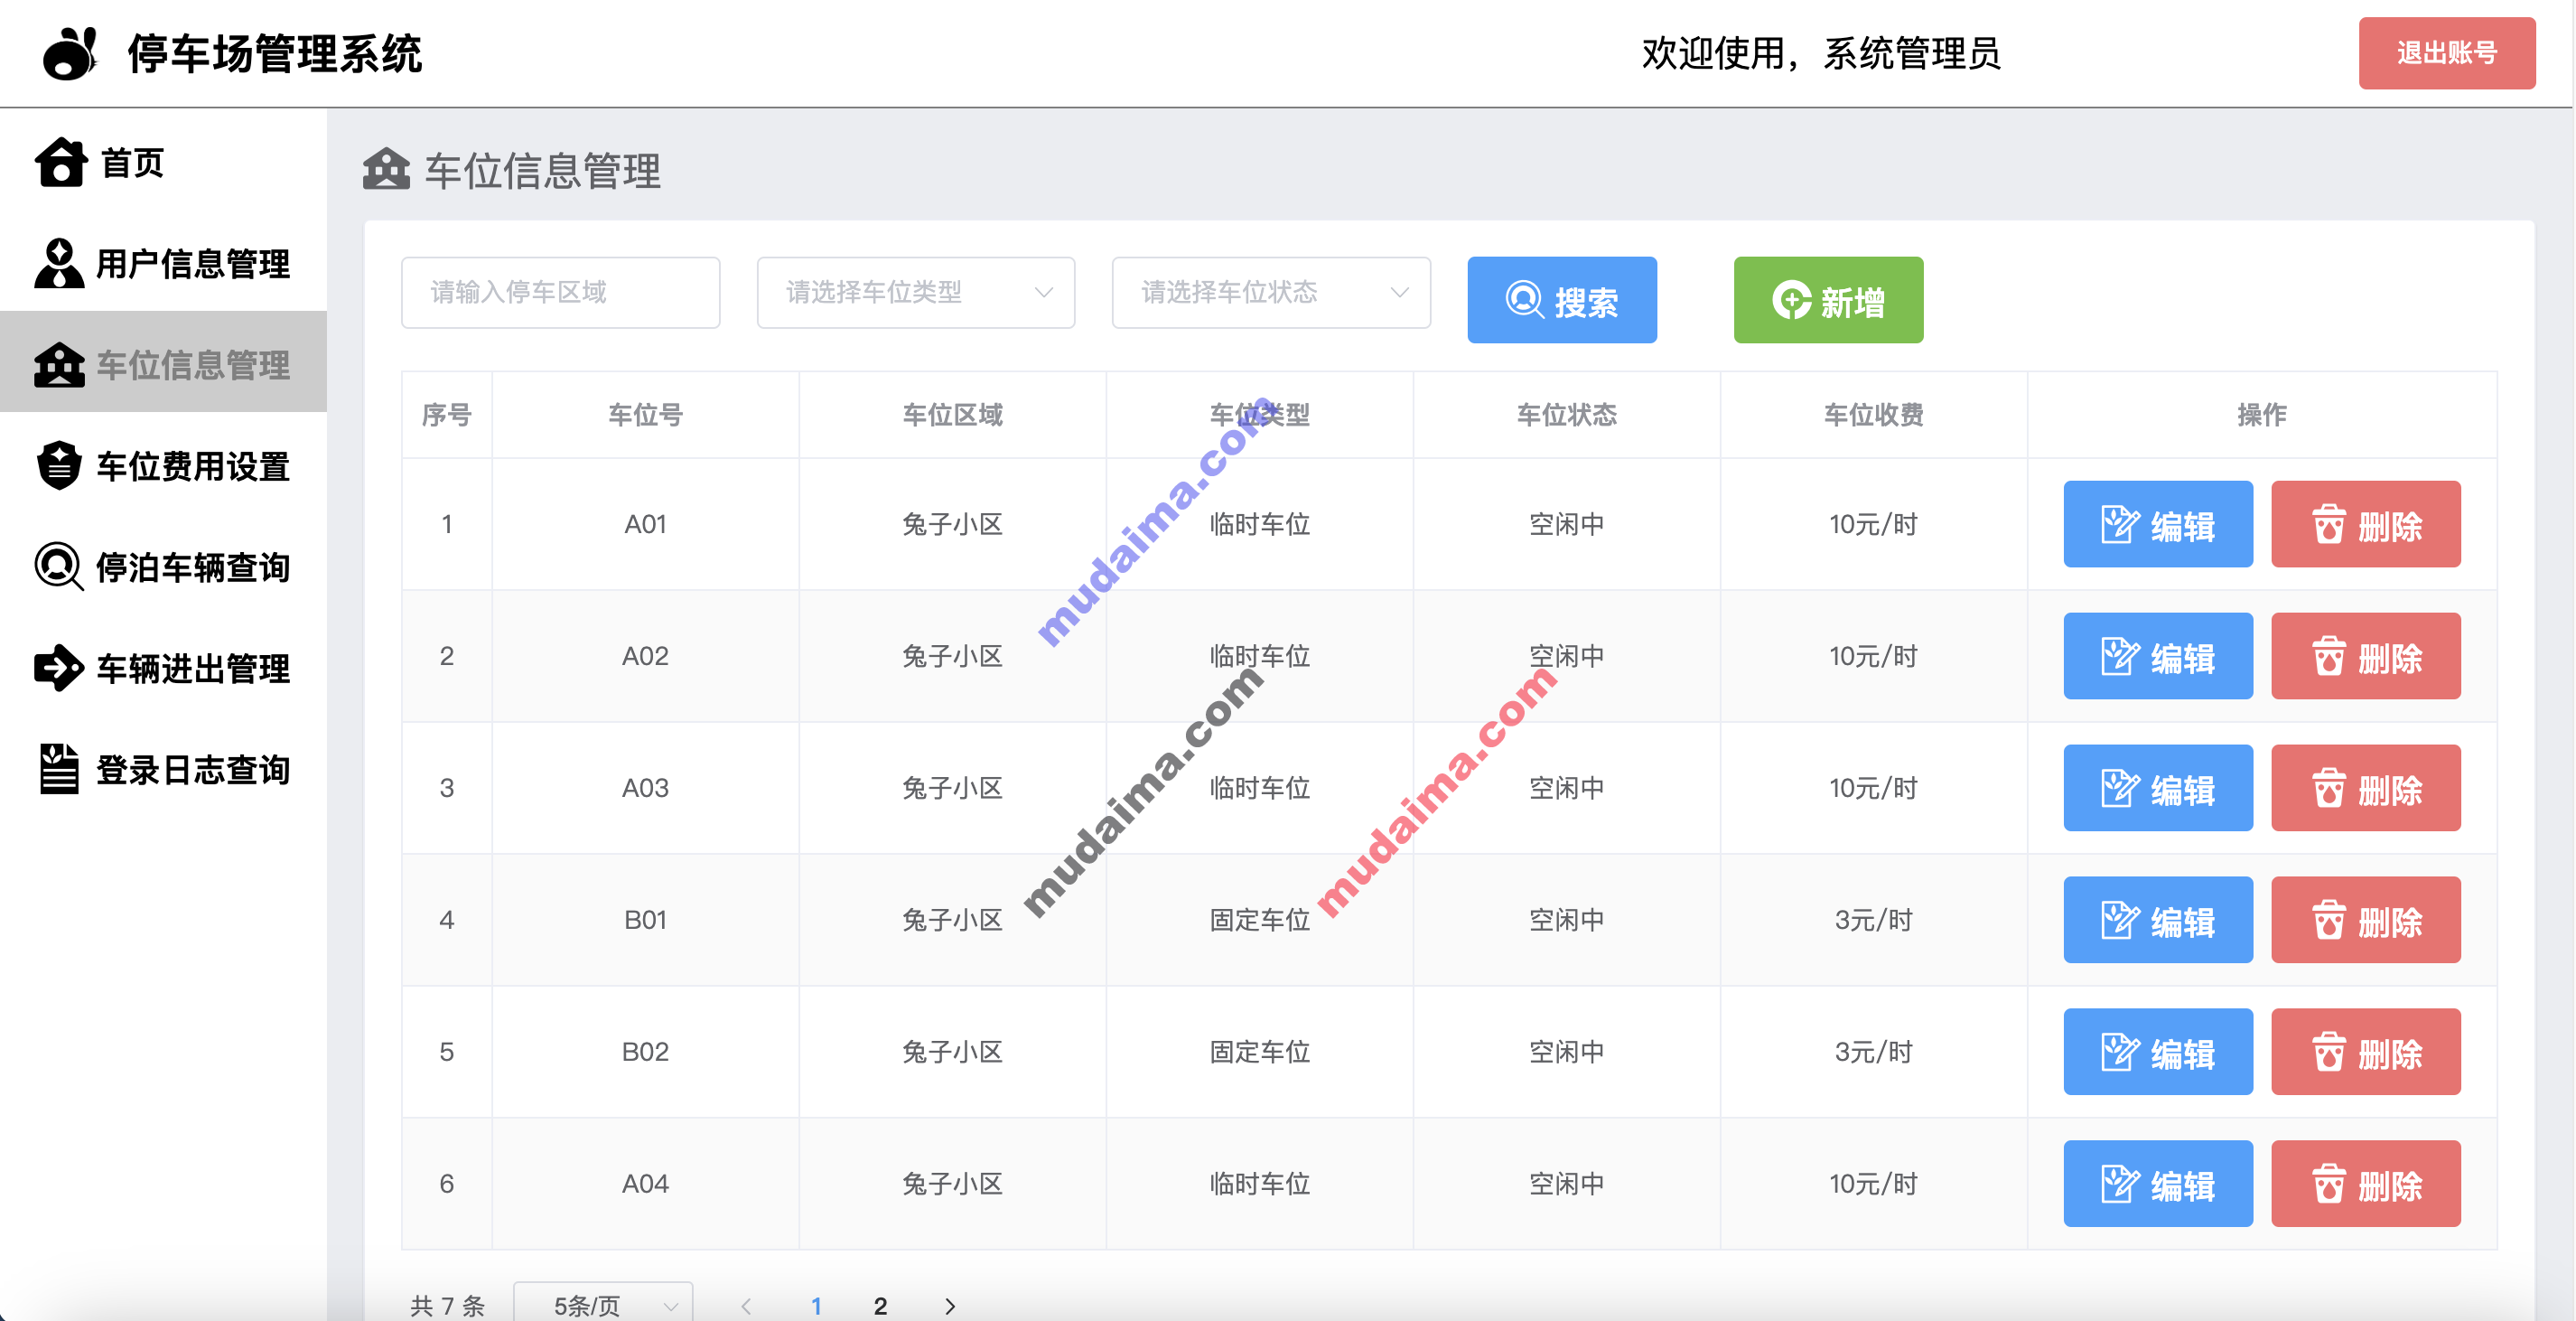
Task: Click the rabbit logo icon in header
Action: pyautogui.click(x=70, y=53)
